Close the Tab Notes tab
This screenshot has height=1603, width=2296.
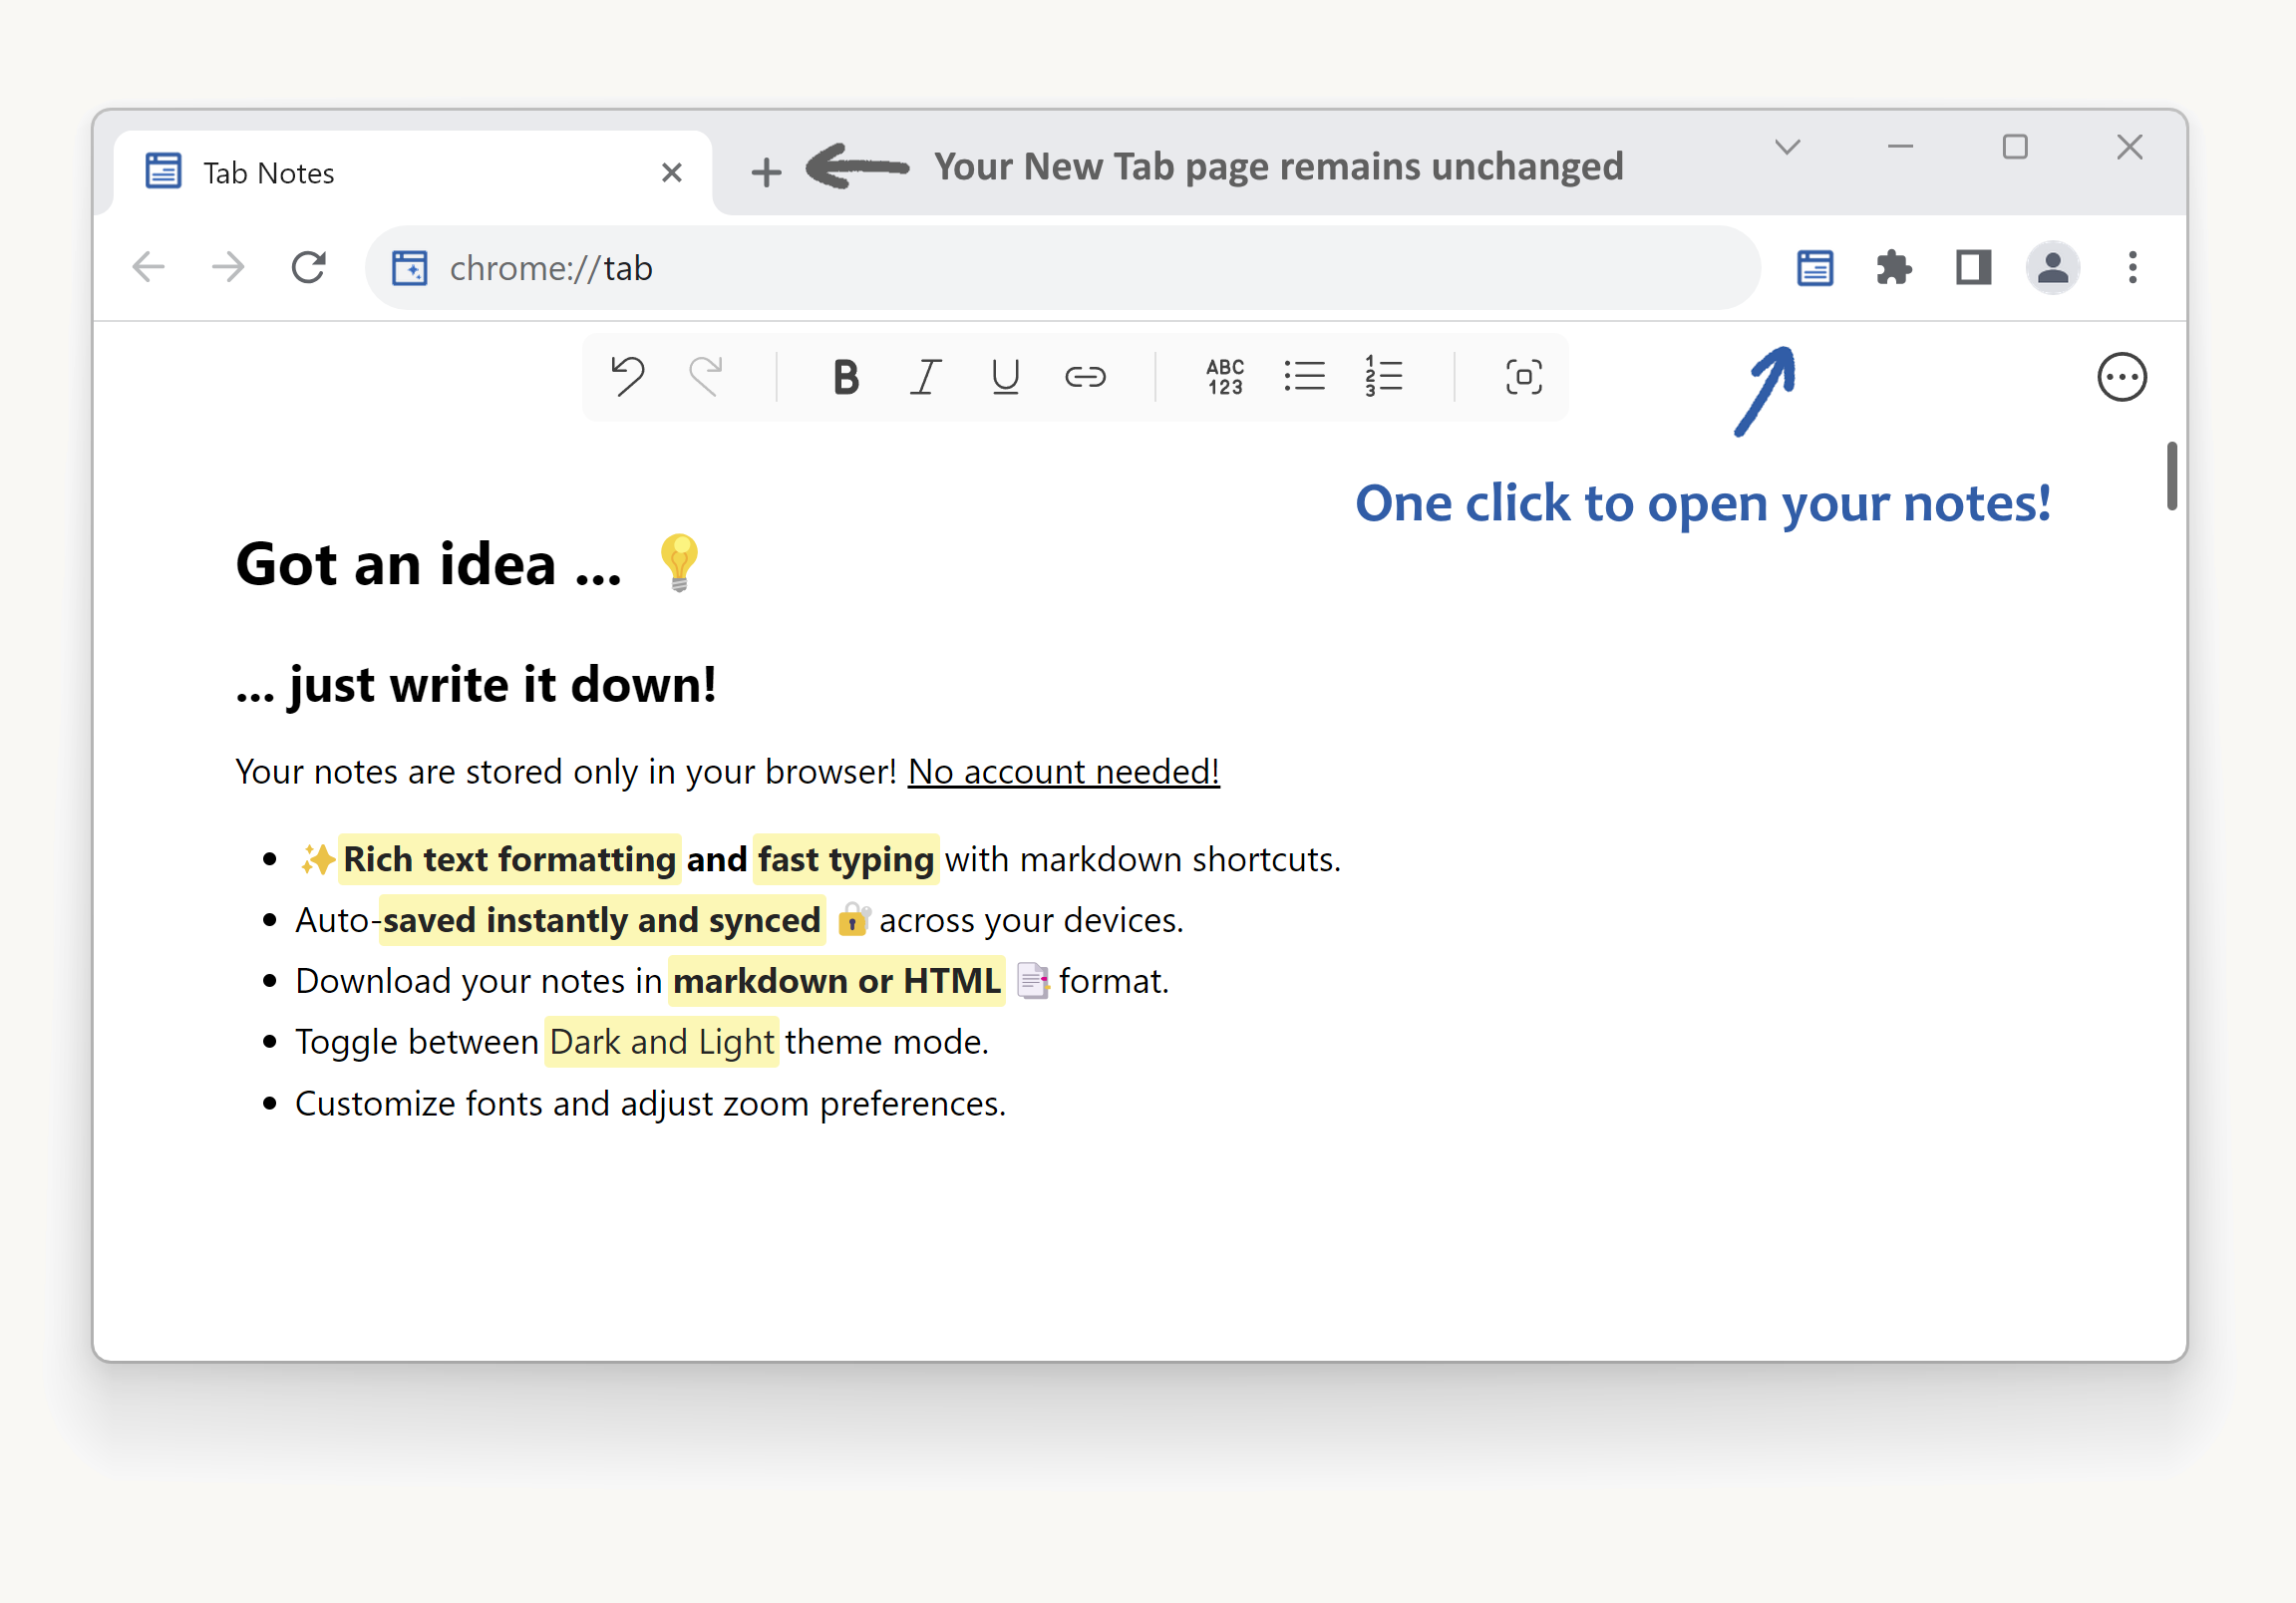[x=672, y=173]
